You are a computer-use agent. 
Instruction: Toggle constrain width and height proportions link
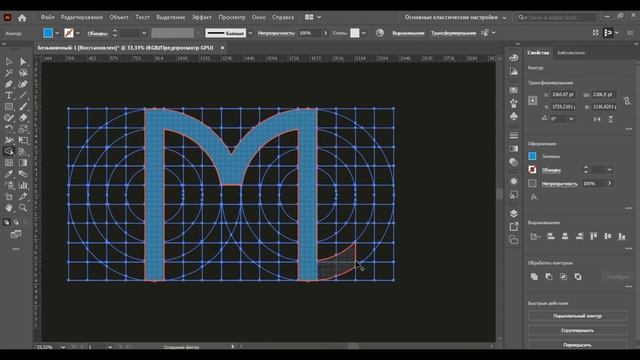627,100
